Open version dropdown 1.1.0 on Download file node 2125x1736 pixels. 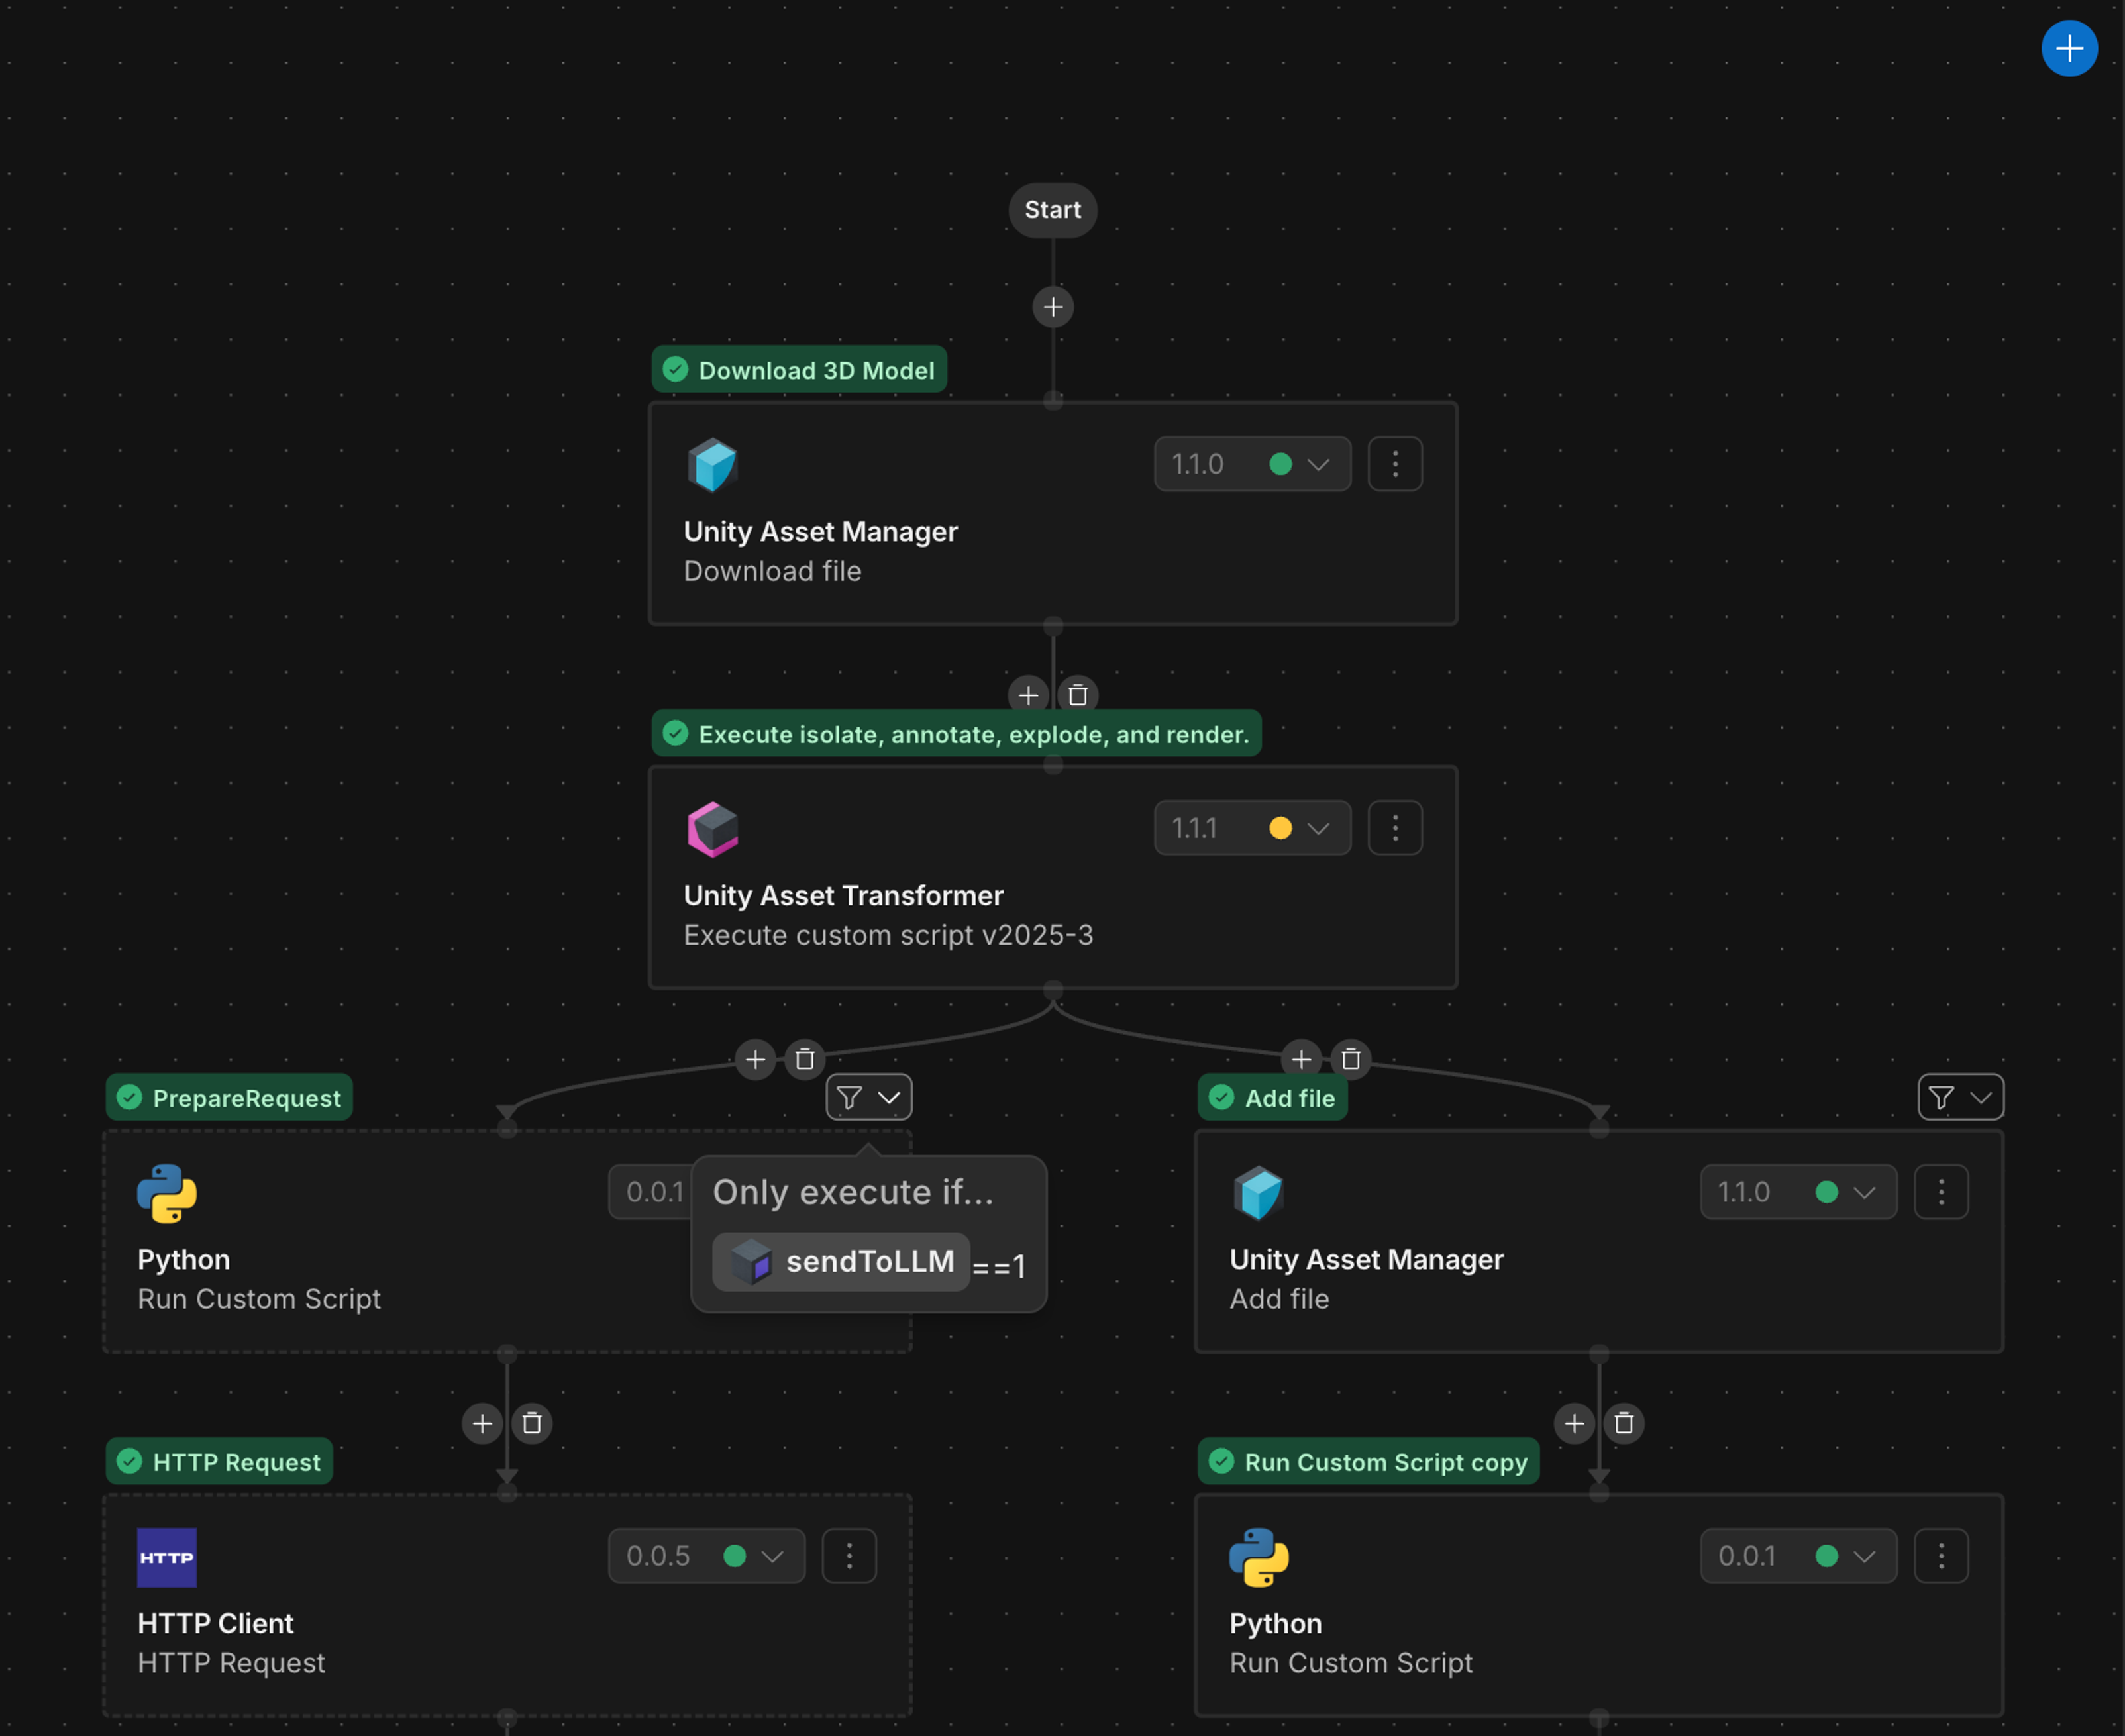tap(1252, 464)
